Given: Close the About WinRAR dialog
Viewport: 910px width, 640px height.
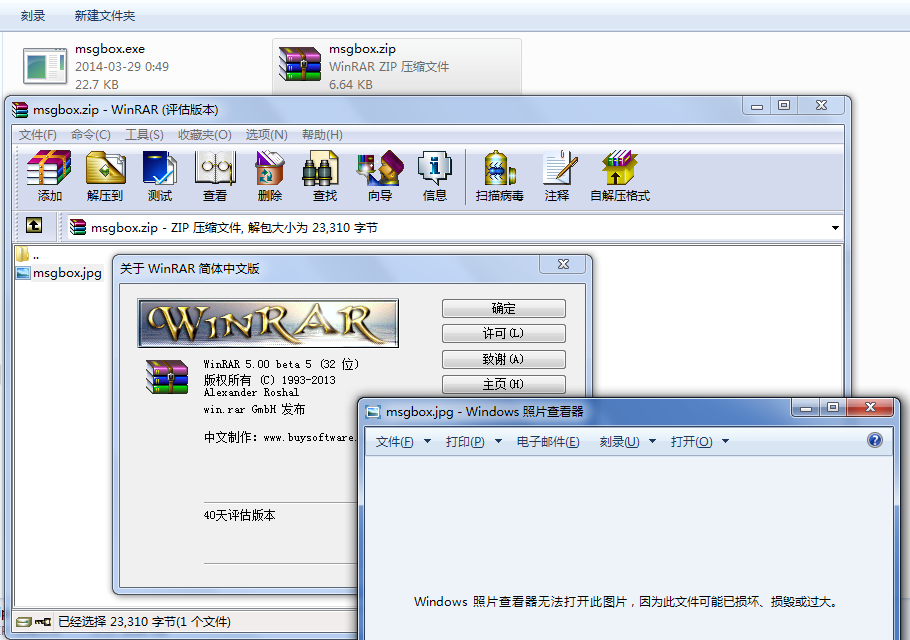Looking at the screenshot, I should click(x=563, y=264).
